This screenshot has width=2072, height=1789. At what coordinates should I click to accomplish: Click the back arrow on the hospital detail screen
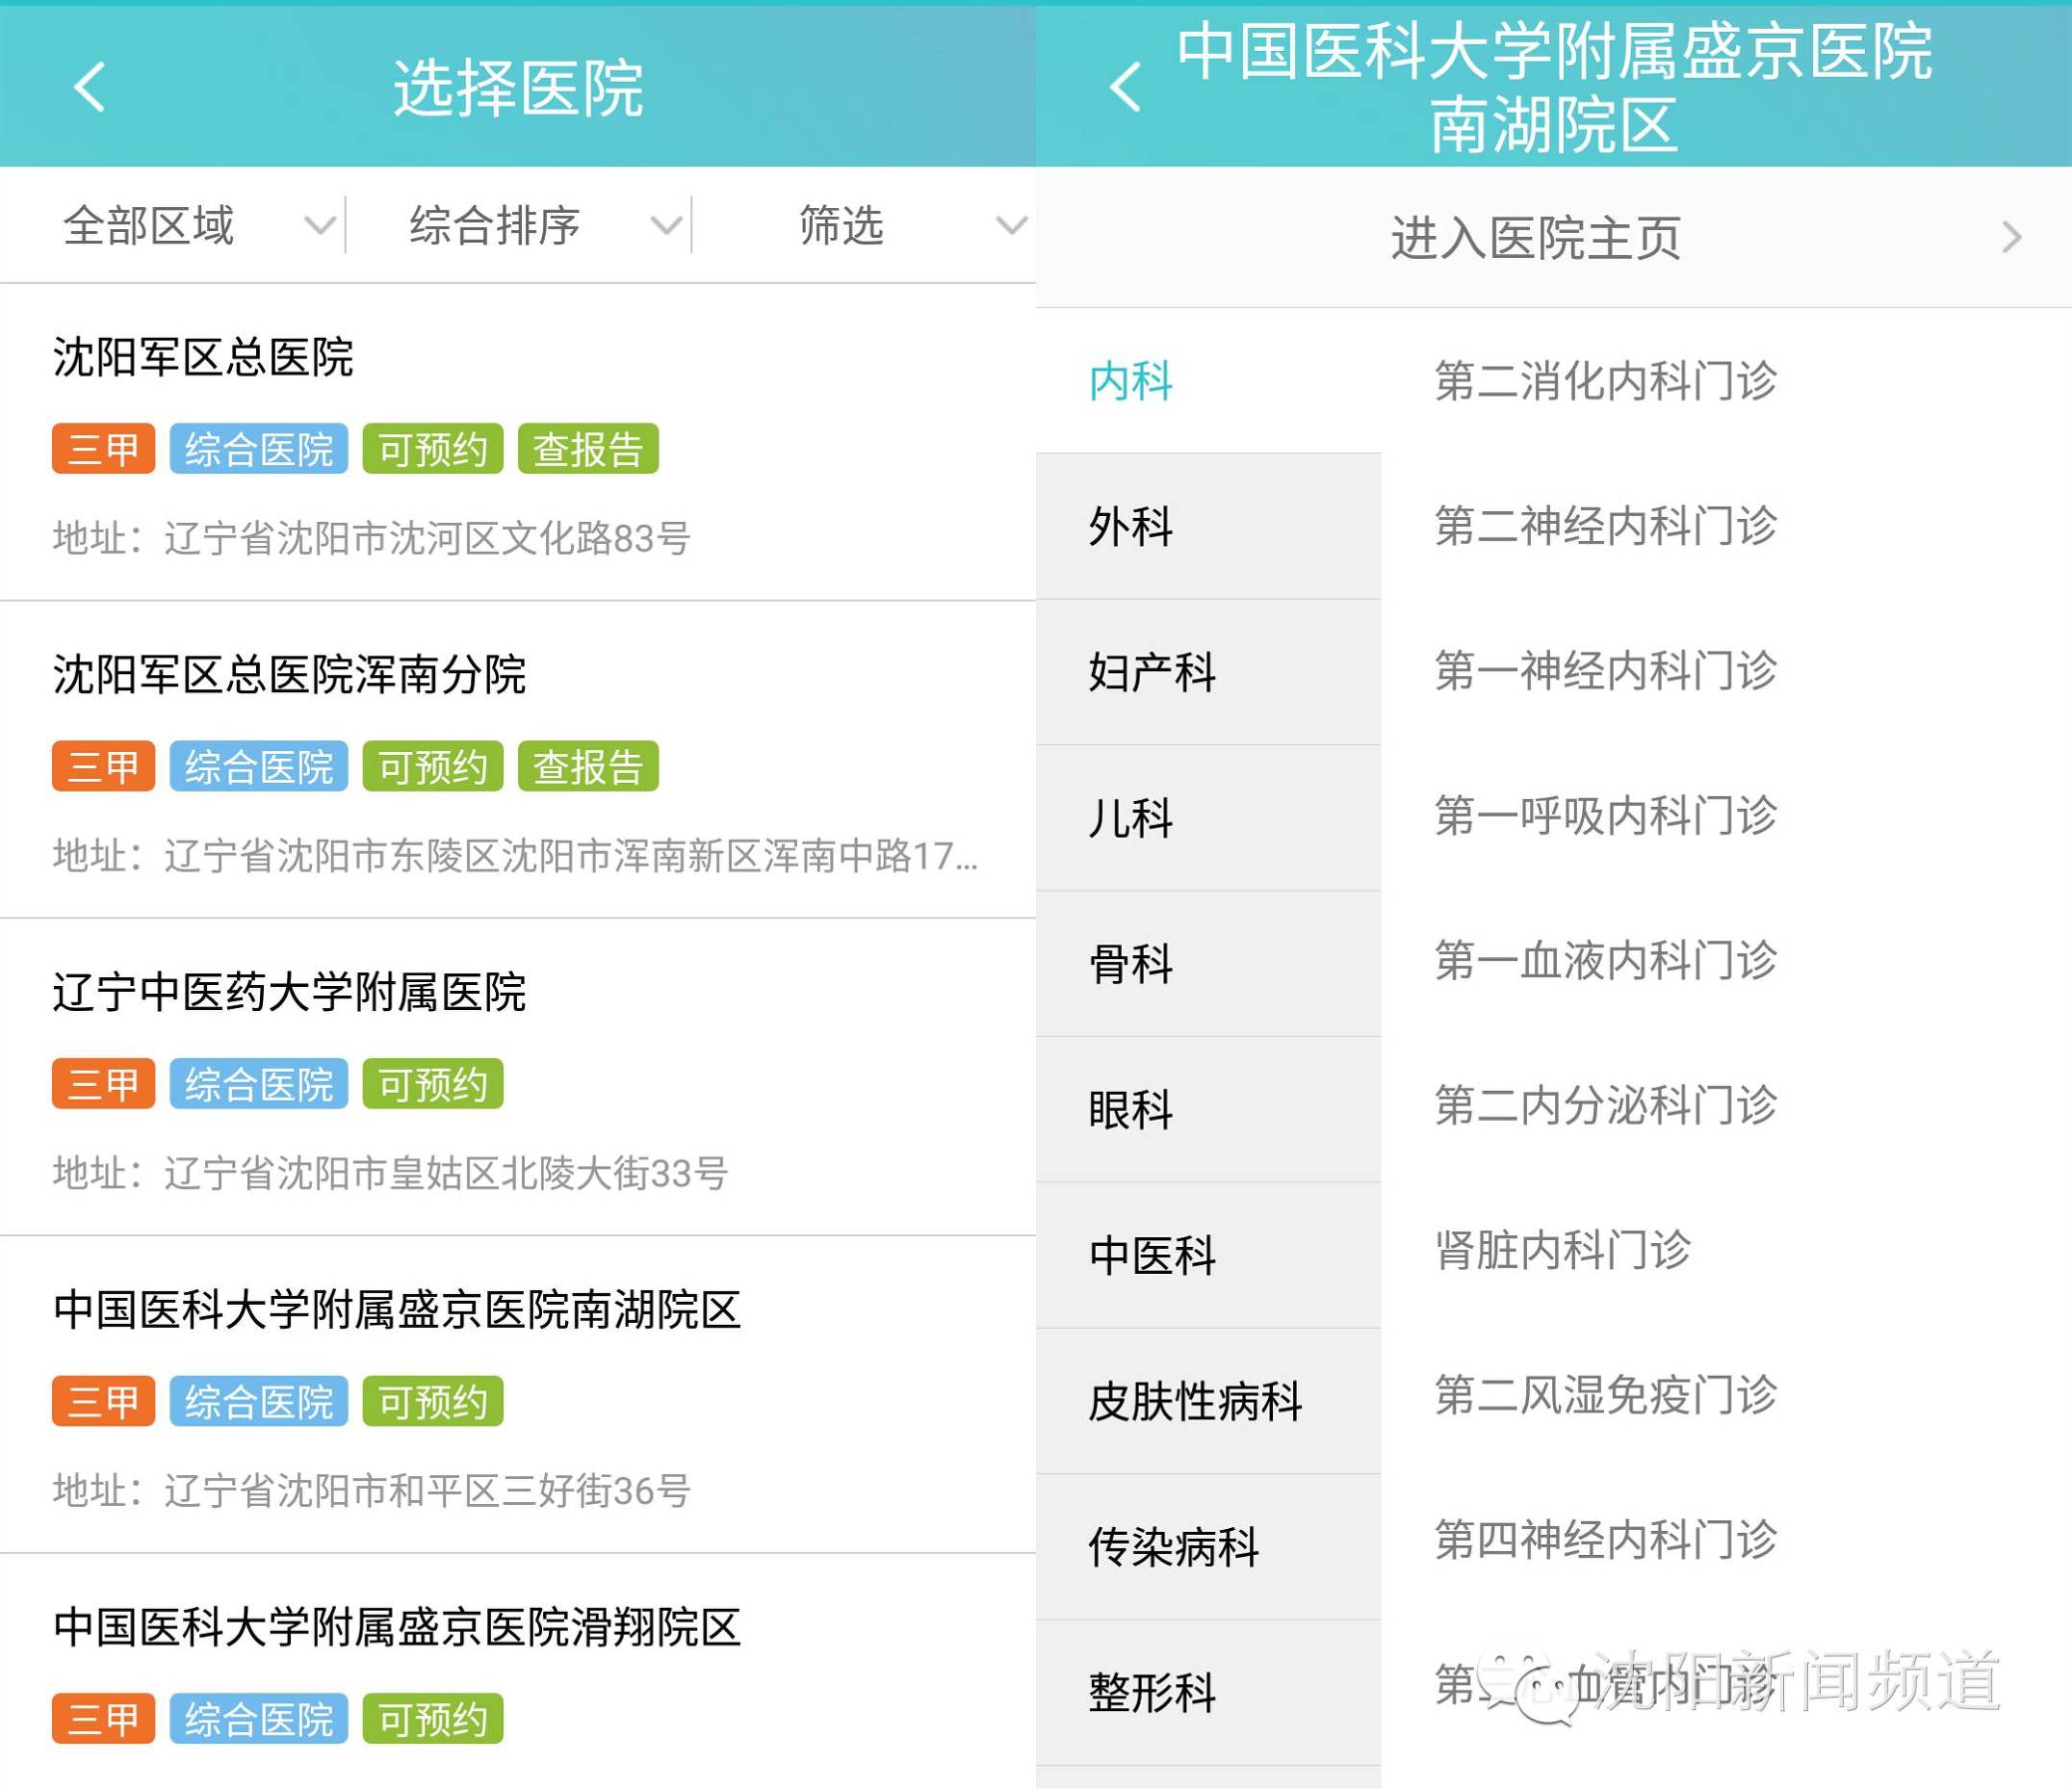[1126, 88]
